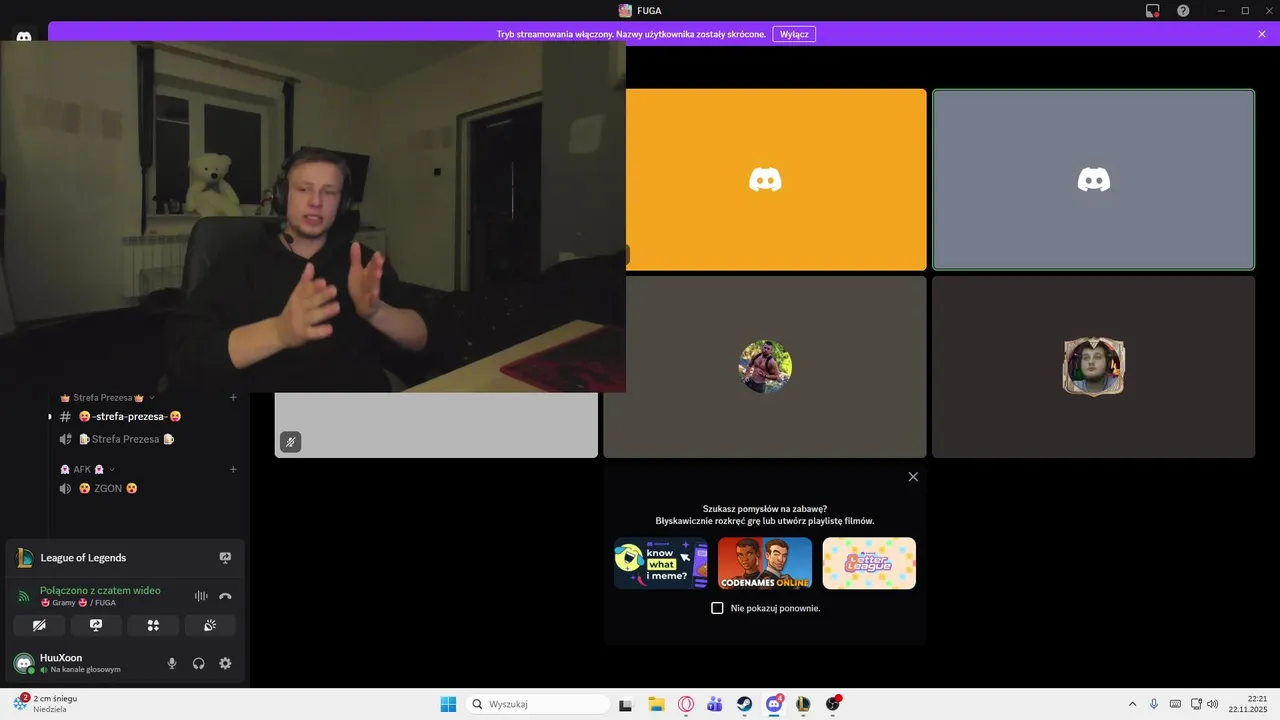Select the gray speaking participant tile

click(x=1093, y=180)
